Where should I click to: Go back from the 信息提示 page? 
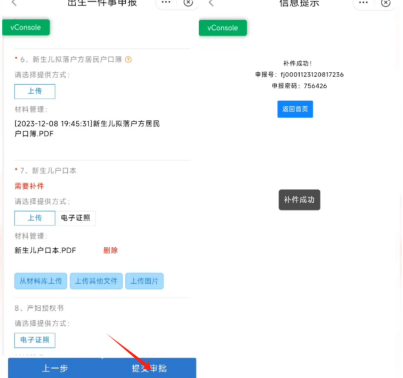[x=211, y=3]
